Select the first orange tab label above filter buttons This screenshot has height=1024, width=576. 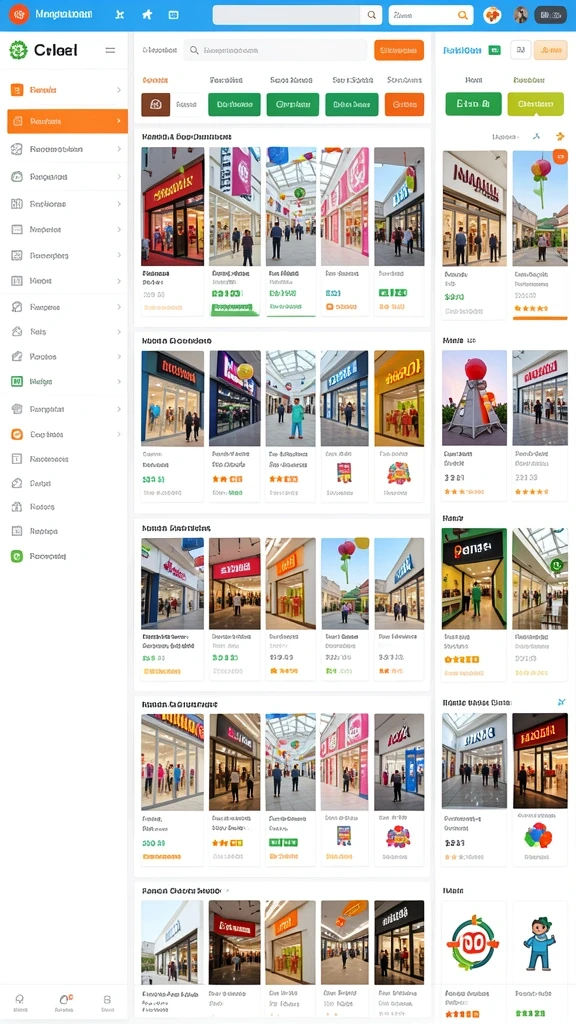coord(155,80)
